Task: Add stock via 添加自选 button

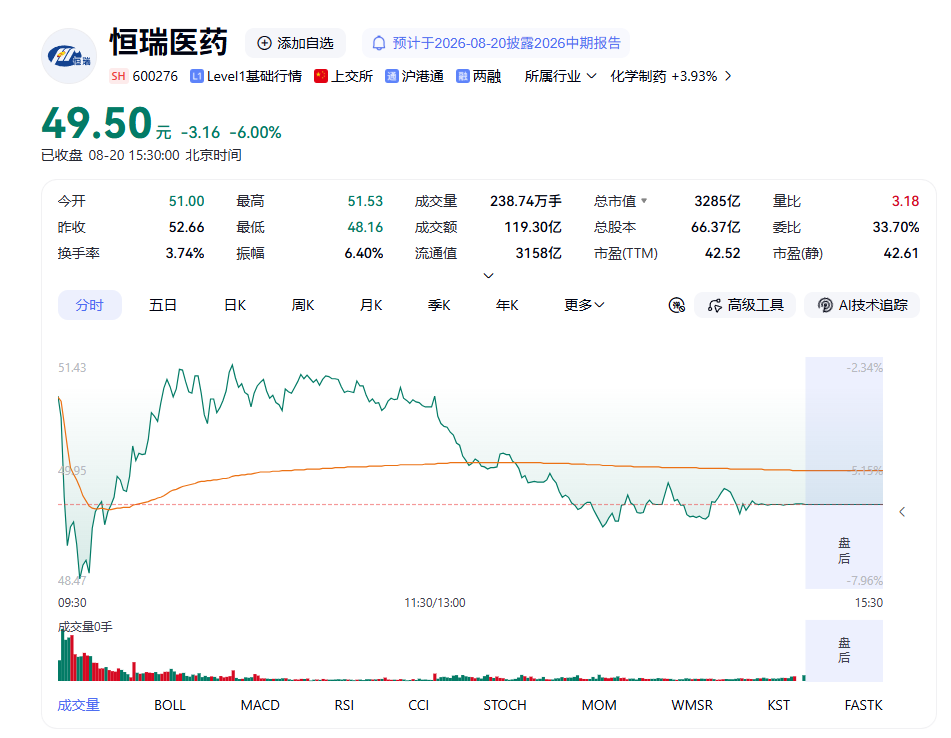Action: [x=295, y=43]
